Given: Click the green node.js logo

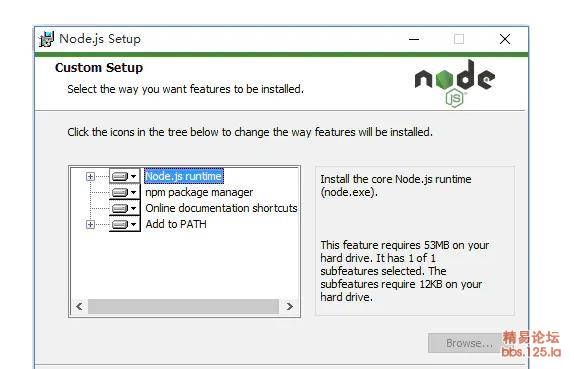Looking at the screenshot, I should point(455,84).
